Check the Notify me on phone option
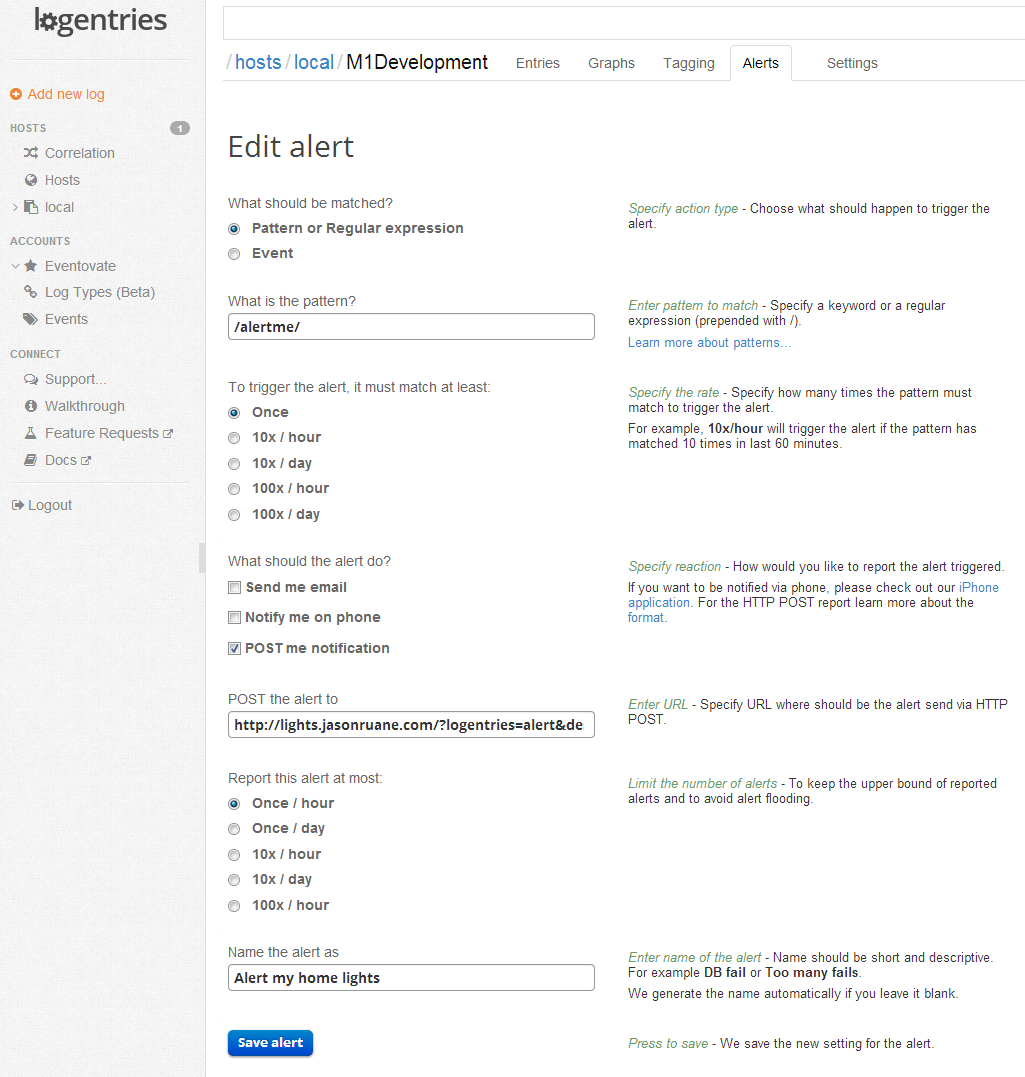This screenshot has width=1025, height=1077. coord(234,617)
